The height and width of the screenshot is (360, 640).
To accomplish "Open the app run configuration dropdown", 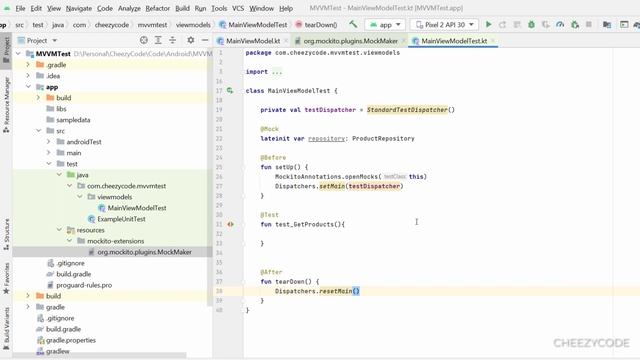I will pyautogui.click(x=385, y=25).
